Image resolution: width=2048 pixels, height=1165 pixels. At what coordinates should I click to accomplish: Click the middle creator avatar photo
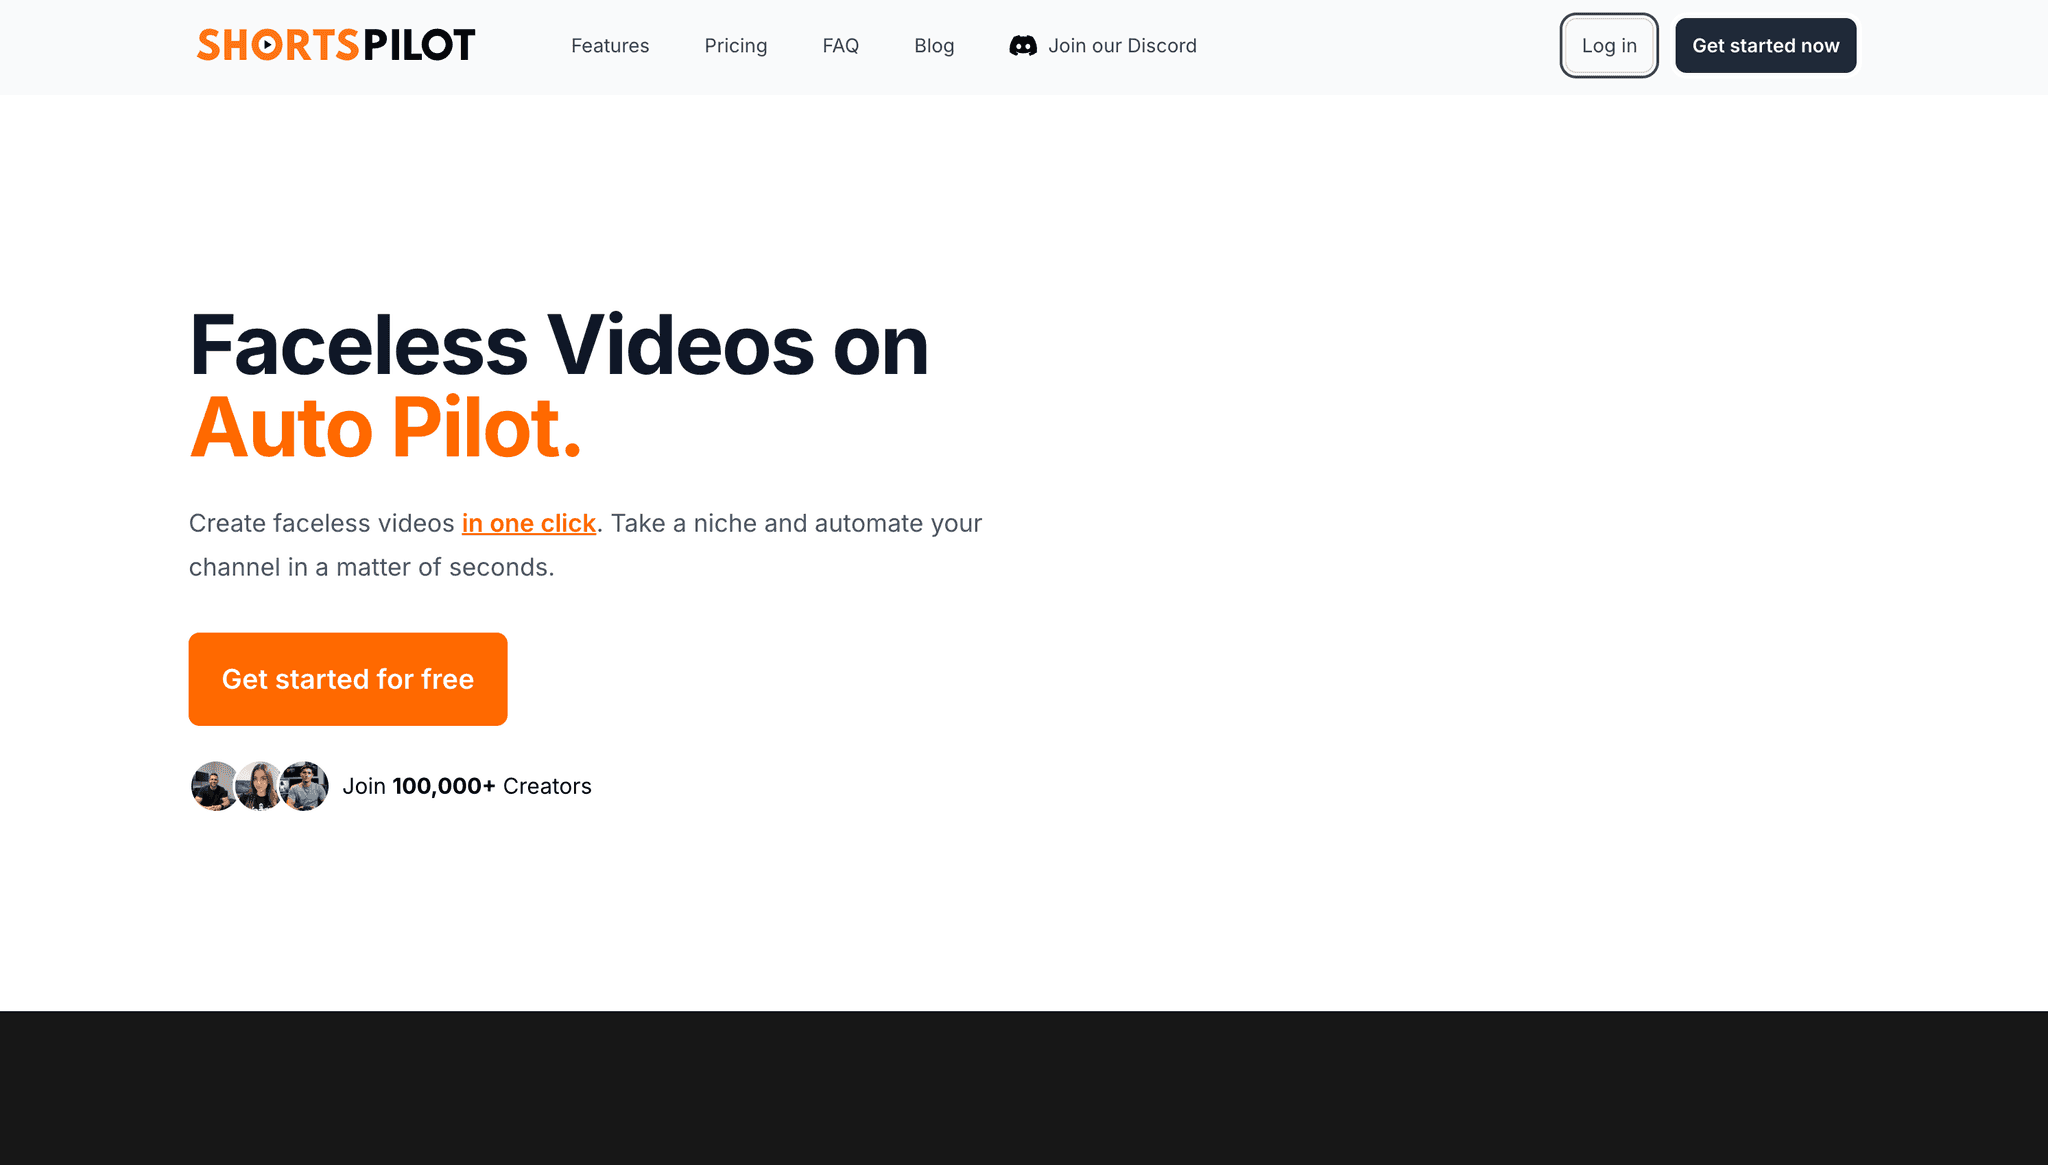[x=259, y=786]
